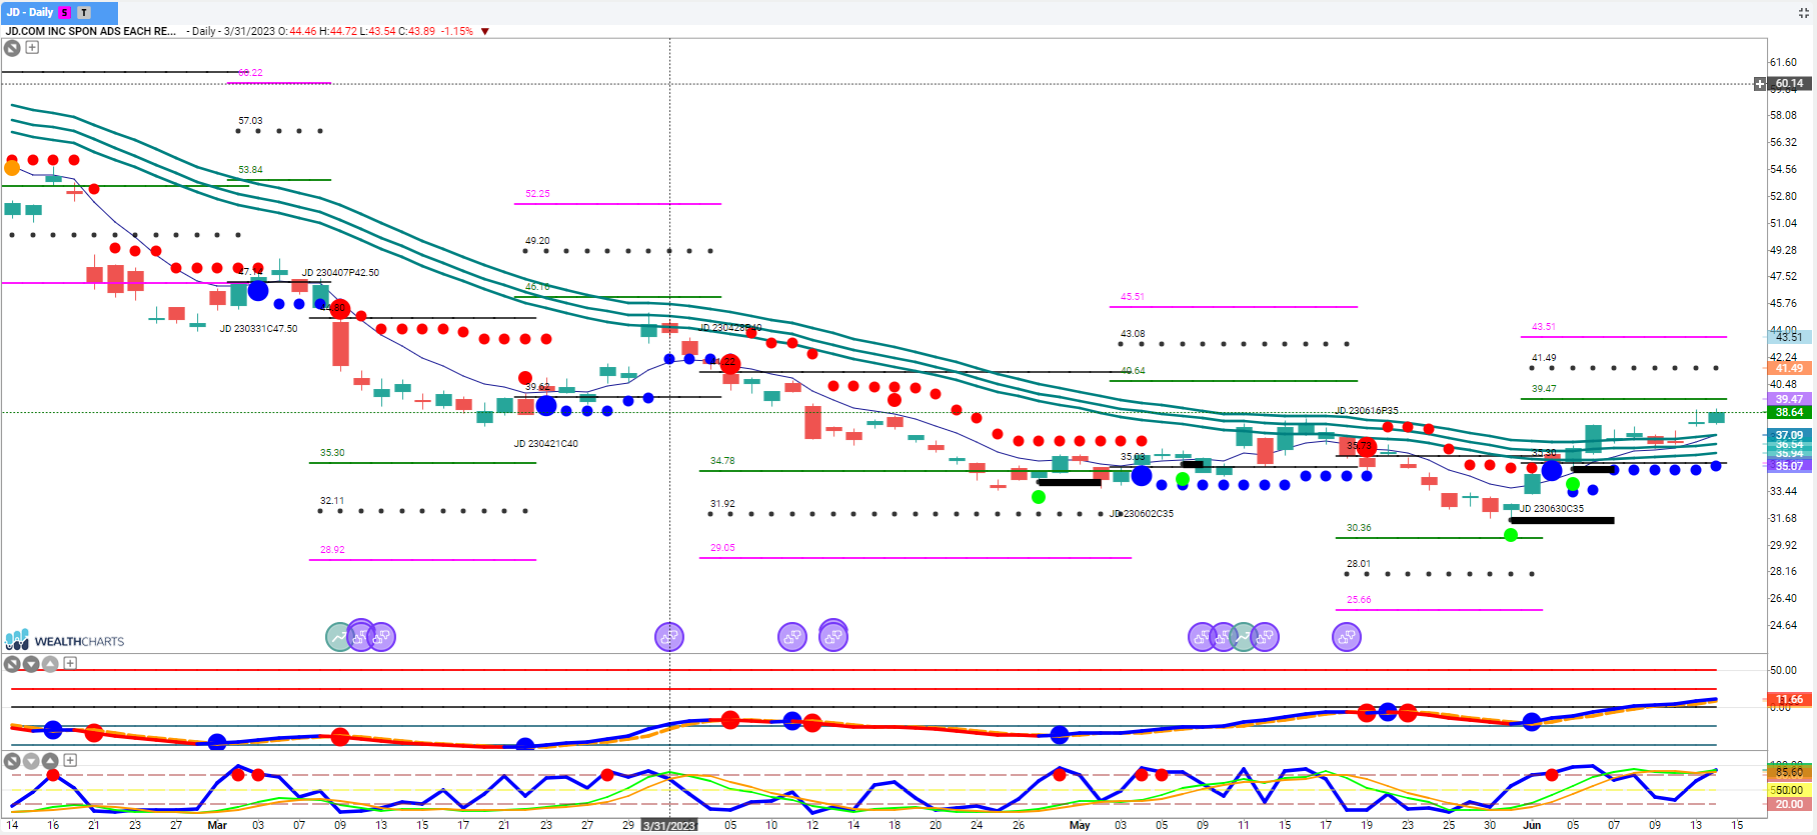This screenshot has width=1817, height=835.
Task: Click the green trend-line event marker near Mar 09
Action: pos(340,636)
